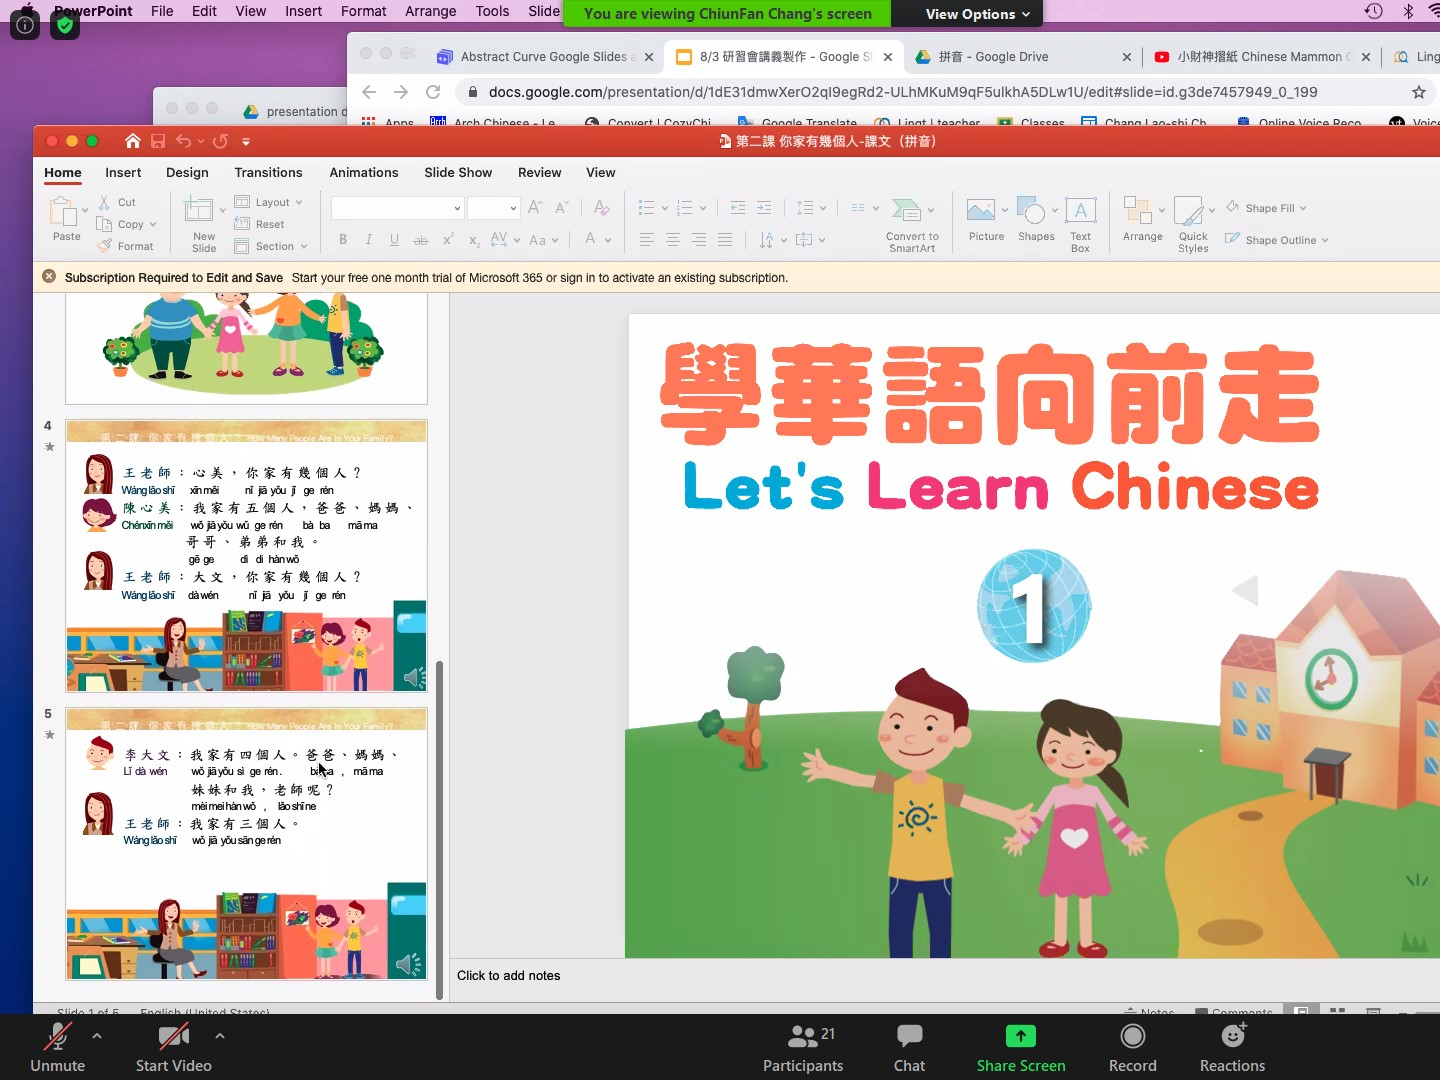Click the New Slide icon

point(199,211)
